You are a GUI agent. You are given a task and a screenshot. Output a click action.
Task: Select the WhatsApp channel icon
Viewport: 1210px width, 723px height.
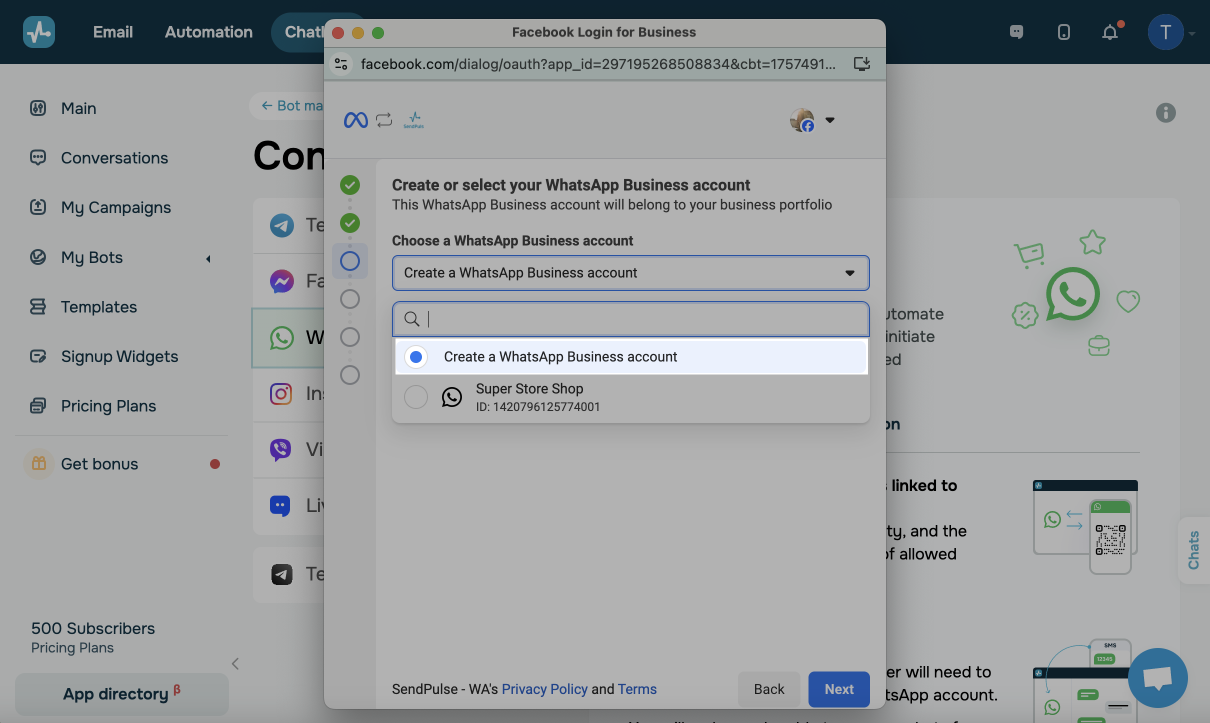click(282, 337)
